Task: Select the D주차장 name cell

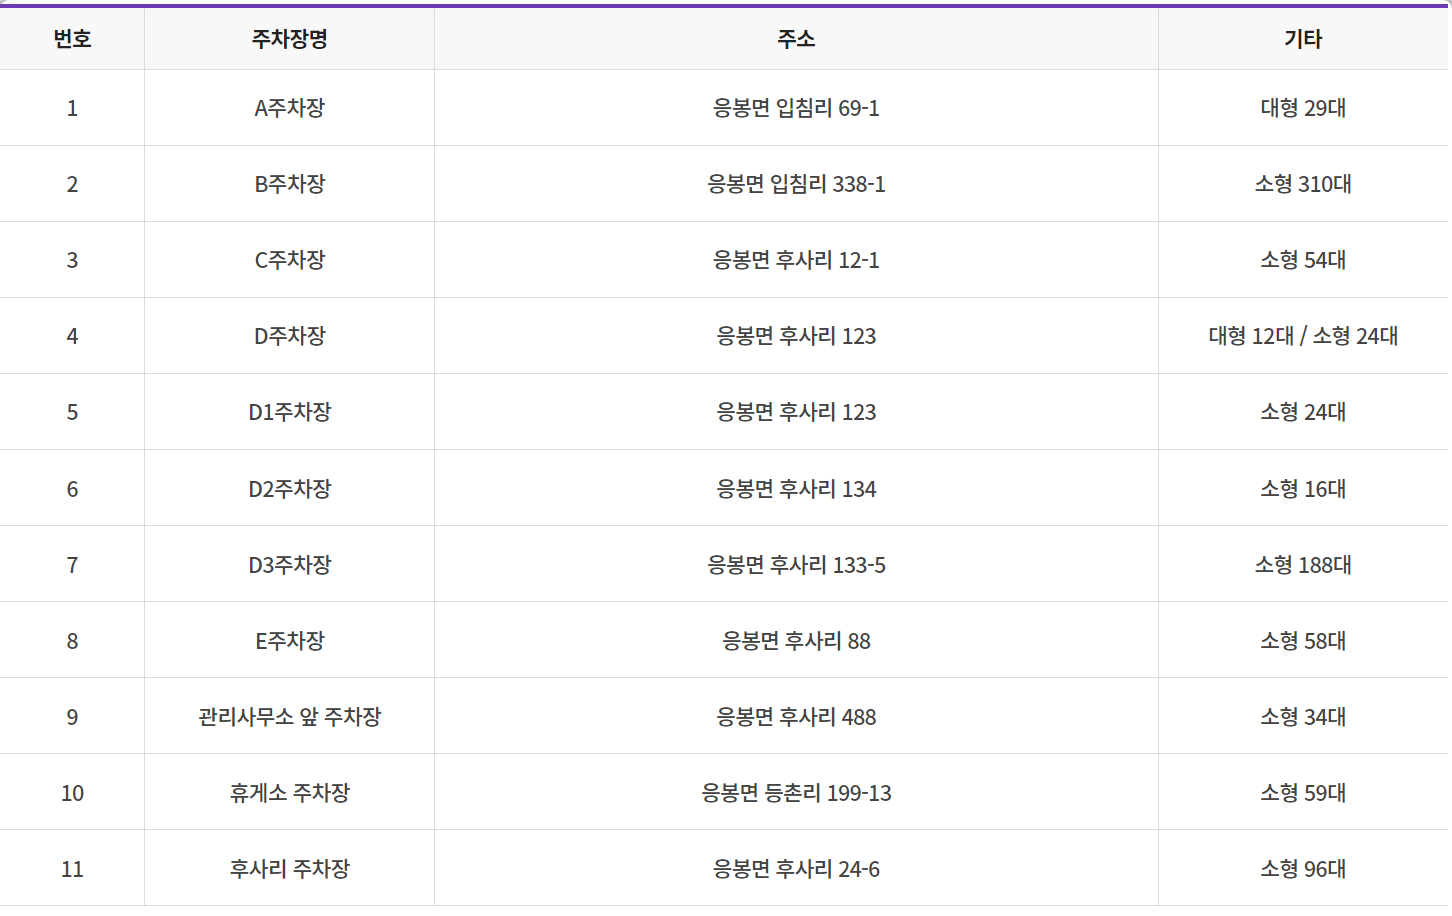Action: tap(290, 336)
